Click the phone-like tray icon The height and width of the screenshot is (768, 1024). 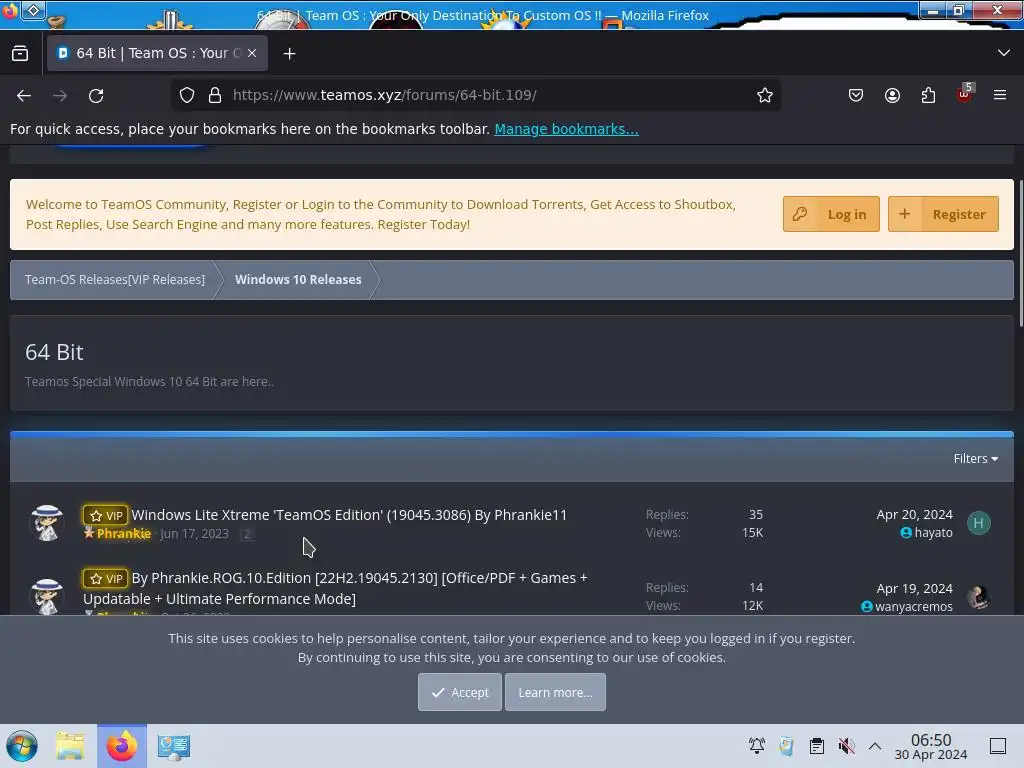tap(786, 746)
